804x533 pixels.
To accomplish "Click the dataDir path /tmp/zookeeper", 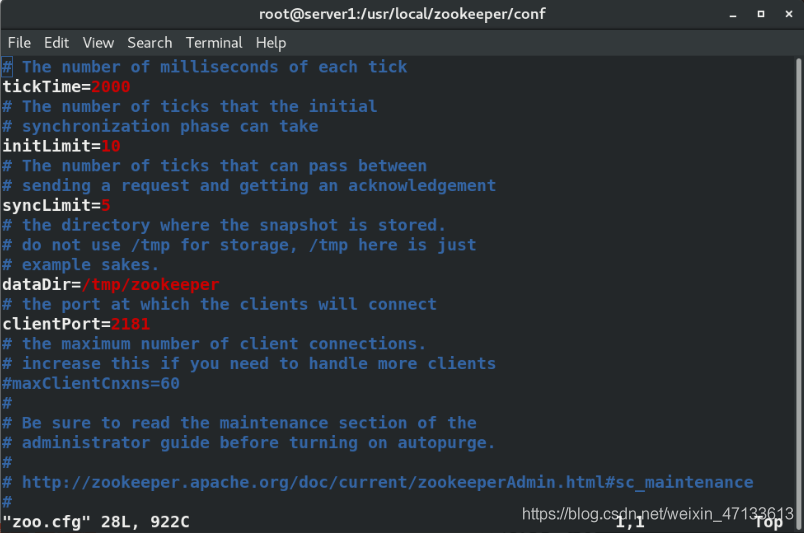I will (150, 285).
